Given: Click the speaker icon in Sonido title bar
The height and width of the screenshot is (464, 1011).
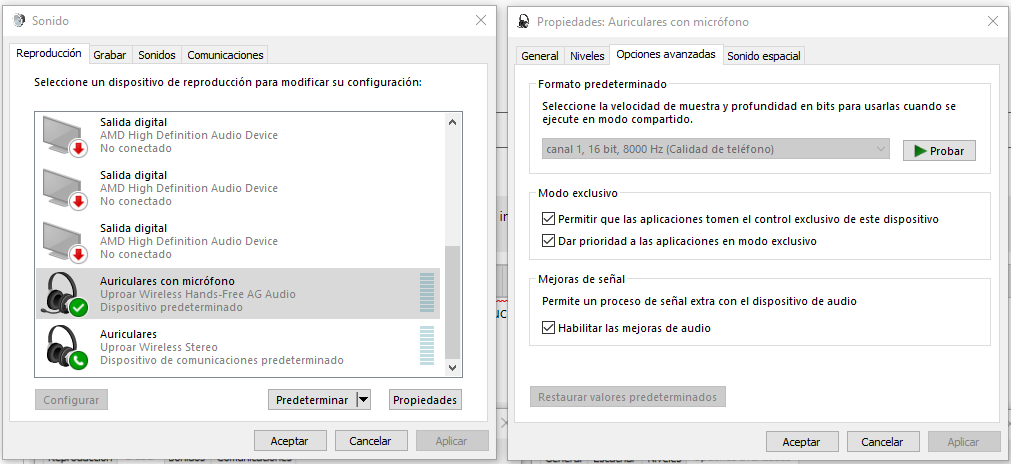Looking at the screenshot, I should pyautogui.click(x=19, y=21).
